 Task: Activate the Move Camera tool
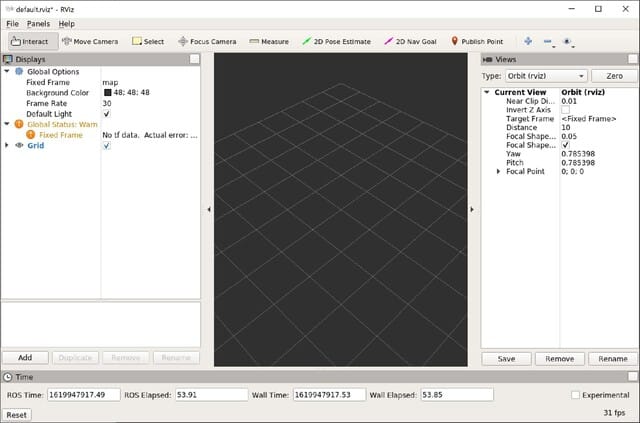pos(90,41)
